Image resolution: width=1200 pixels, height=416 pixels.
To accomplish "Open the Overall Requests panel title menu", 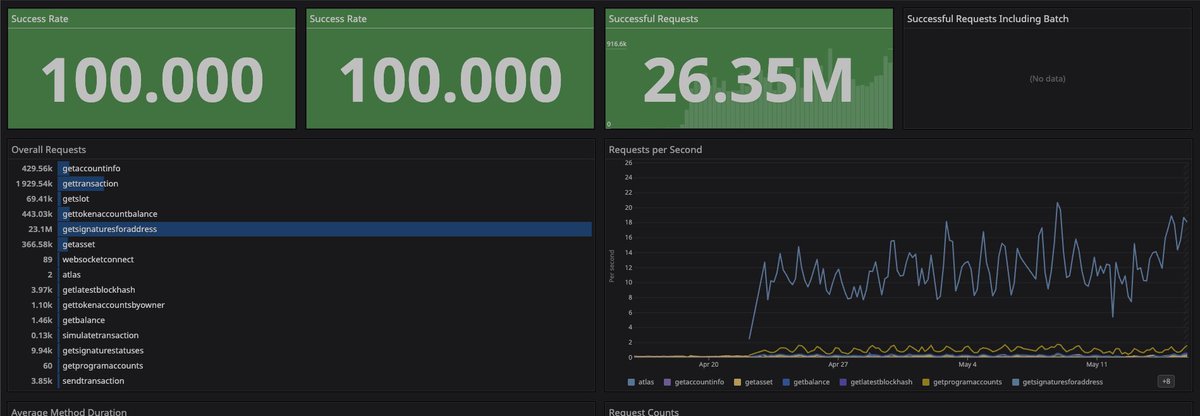I will pyautogui.click(x=49, y=149).
